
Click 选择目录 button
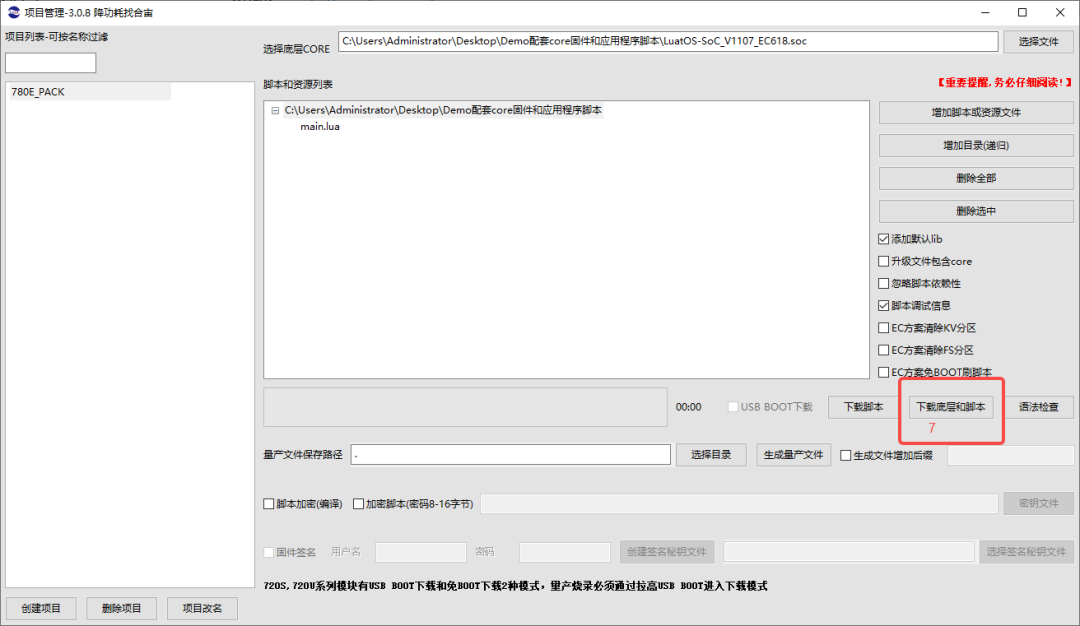pyautogui.click(x=711, y=455)
